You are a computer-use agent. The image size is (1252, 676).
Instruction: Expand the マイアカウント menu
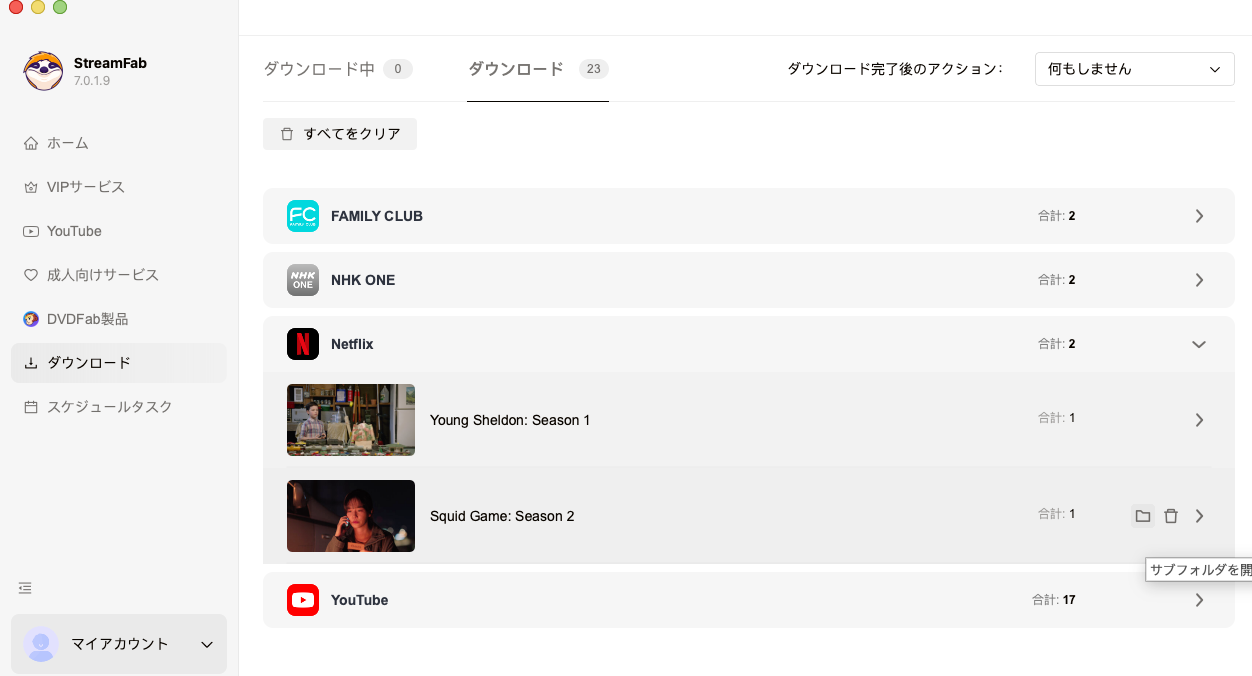(119, 644)
